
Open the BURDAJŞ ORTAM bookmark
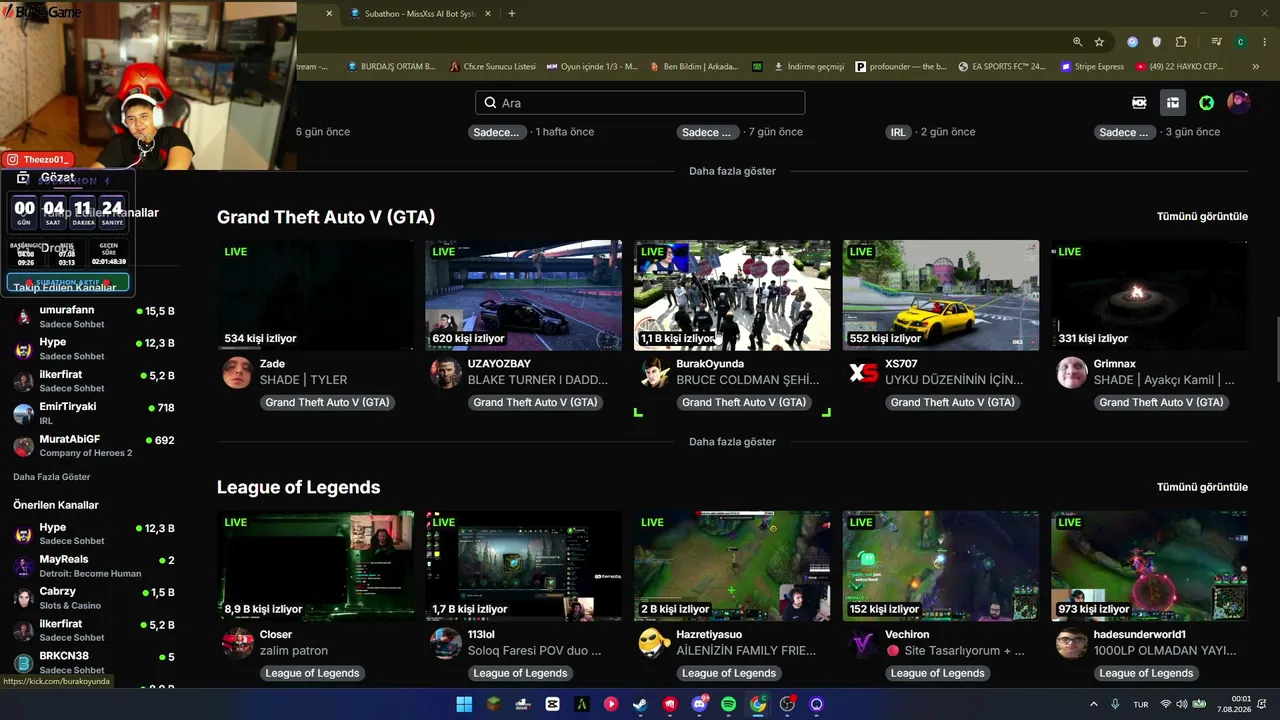pyautogui.click(x=392, y=67)
